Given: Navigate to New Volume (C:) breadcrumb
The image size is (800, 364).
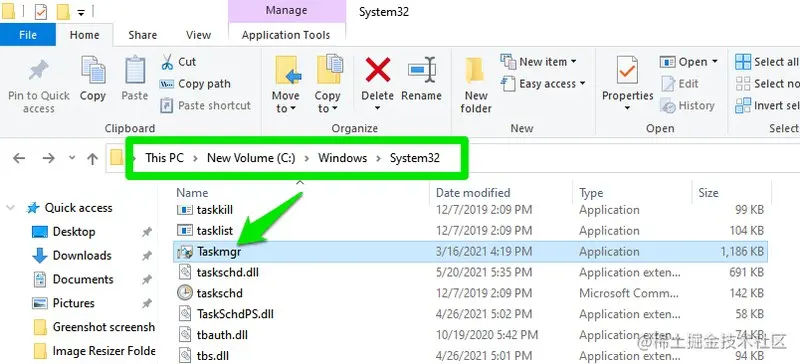Looking at the screenshot, I should click(x=251, y=158).
